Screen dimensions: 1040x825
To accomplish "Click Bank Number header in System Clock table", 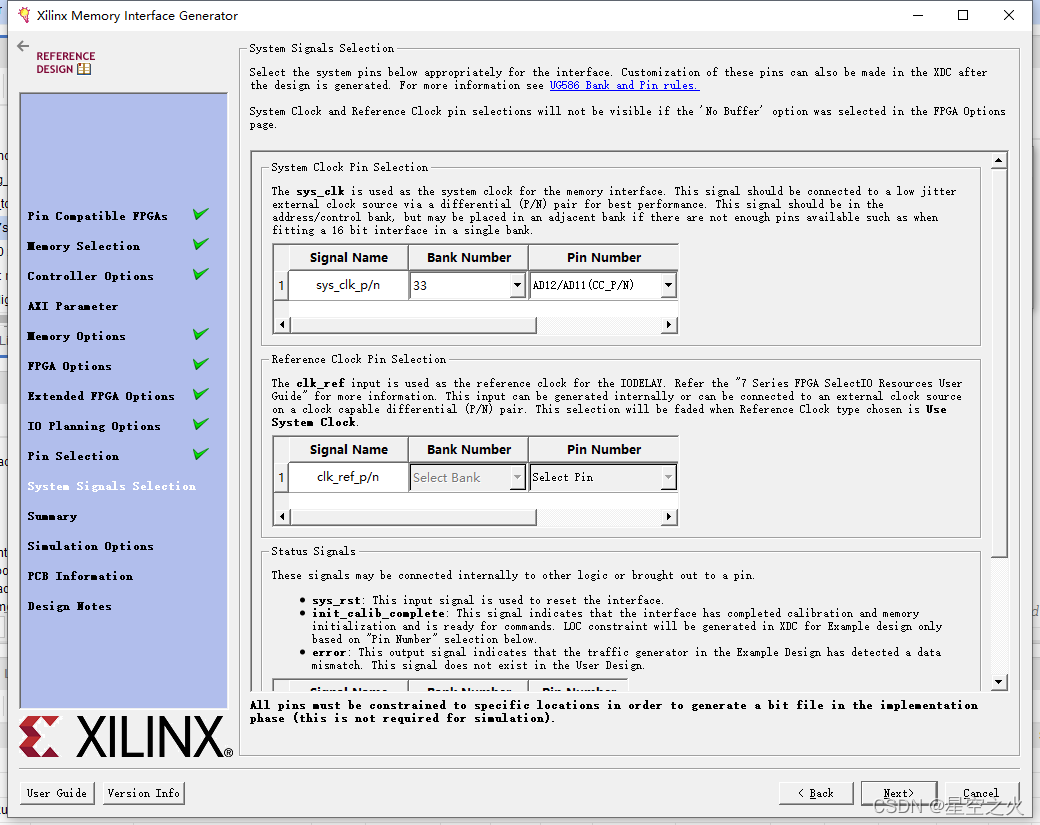I will pyautogui.click(x=468, y=257).
